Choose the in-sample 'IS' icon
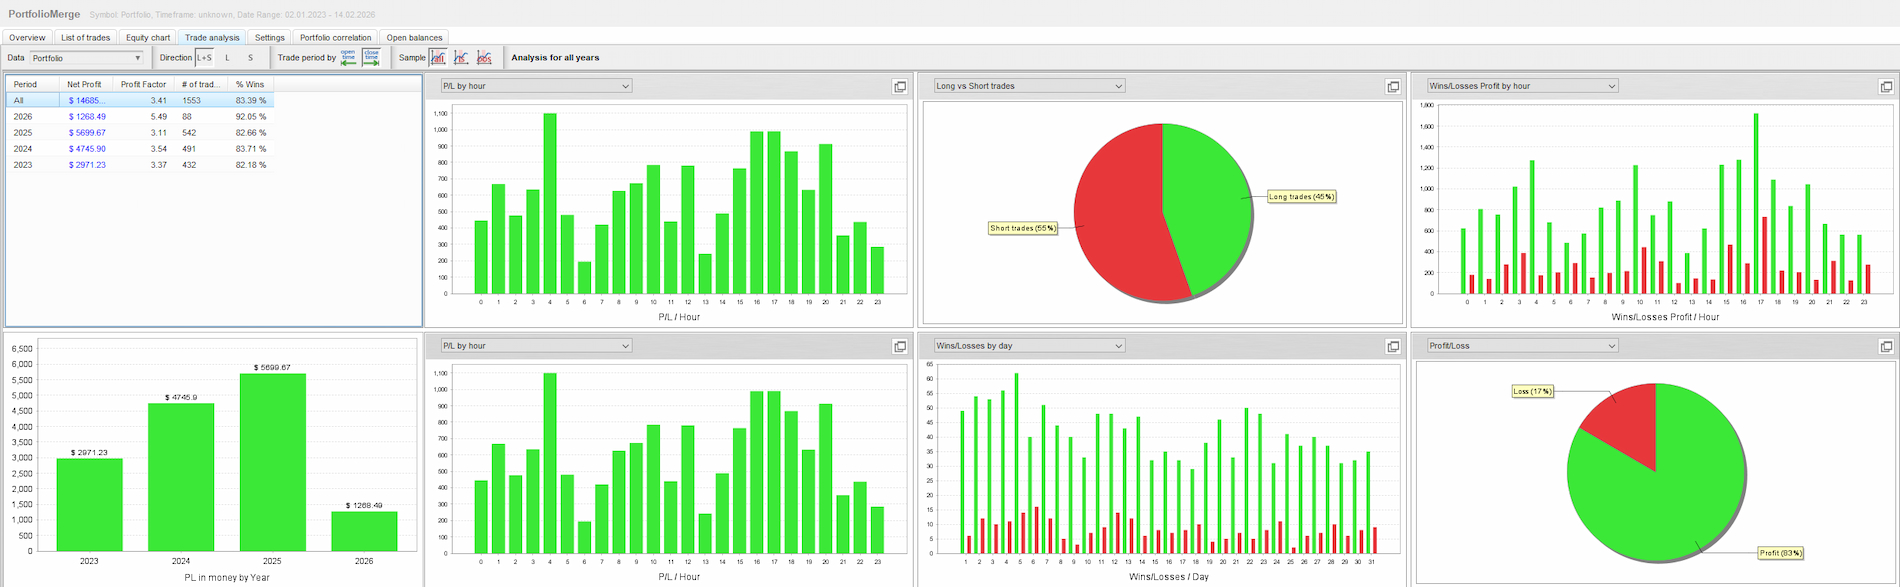Viewport: 1900px width, 587px height. pyautogui.click(x=461, y=57)
